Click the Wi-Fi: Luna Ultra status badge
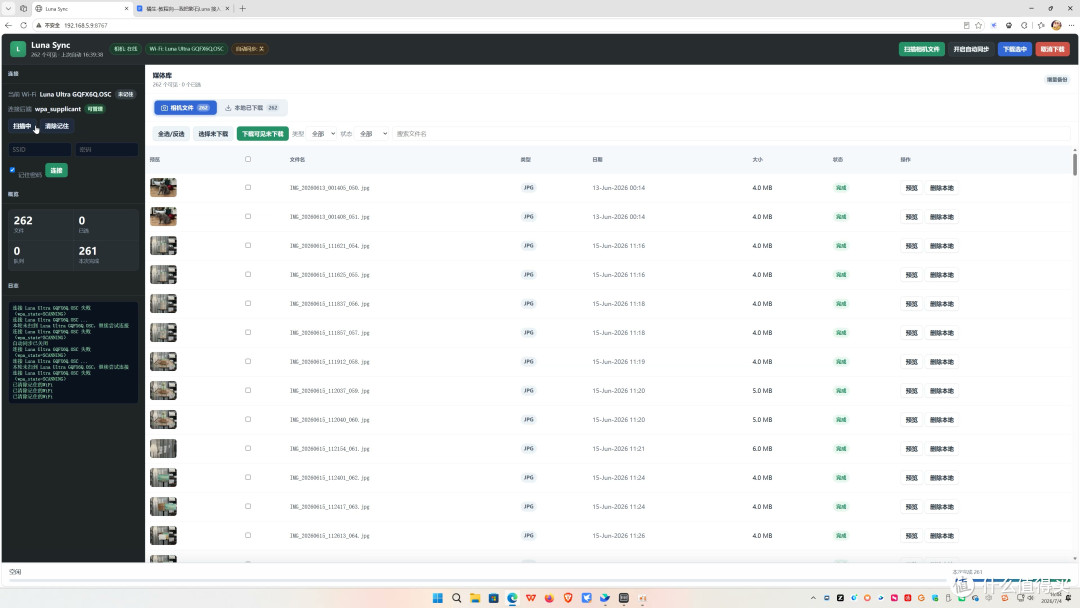Screen dimensions: 1080x608 pyautogui.click(x=186, y=49)
